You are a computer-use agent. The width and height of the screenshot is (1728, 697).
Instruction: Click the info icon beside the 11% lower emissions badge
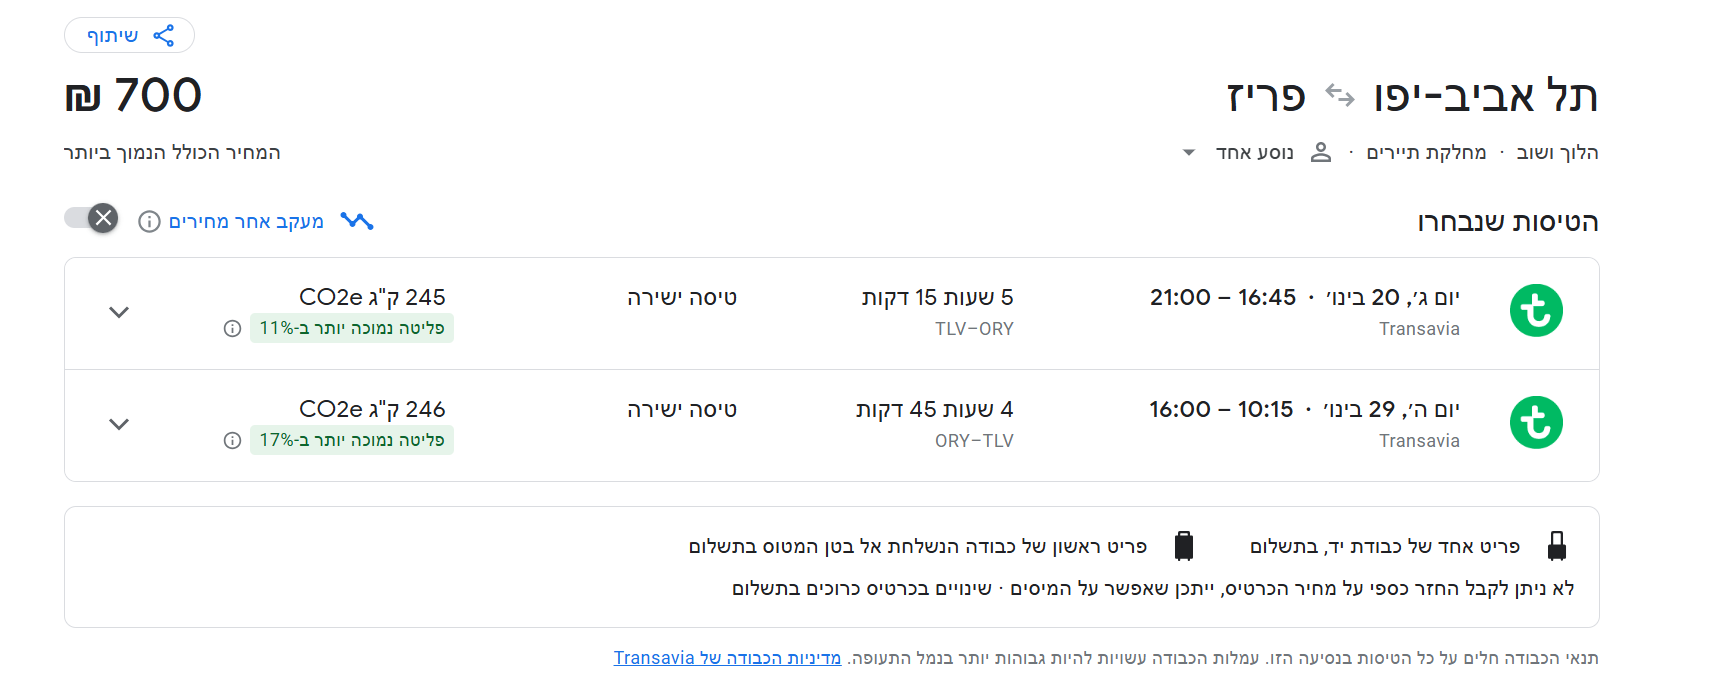(232, 328)
